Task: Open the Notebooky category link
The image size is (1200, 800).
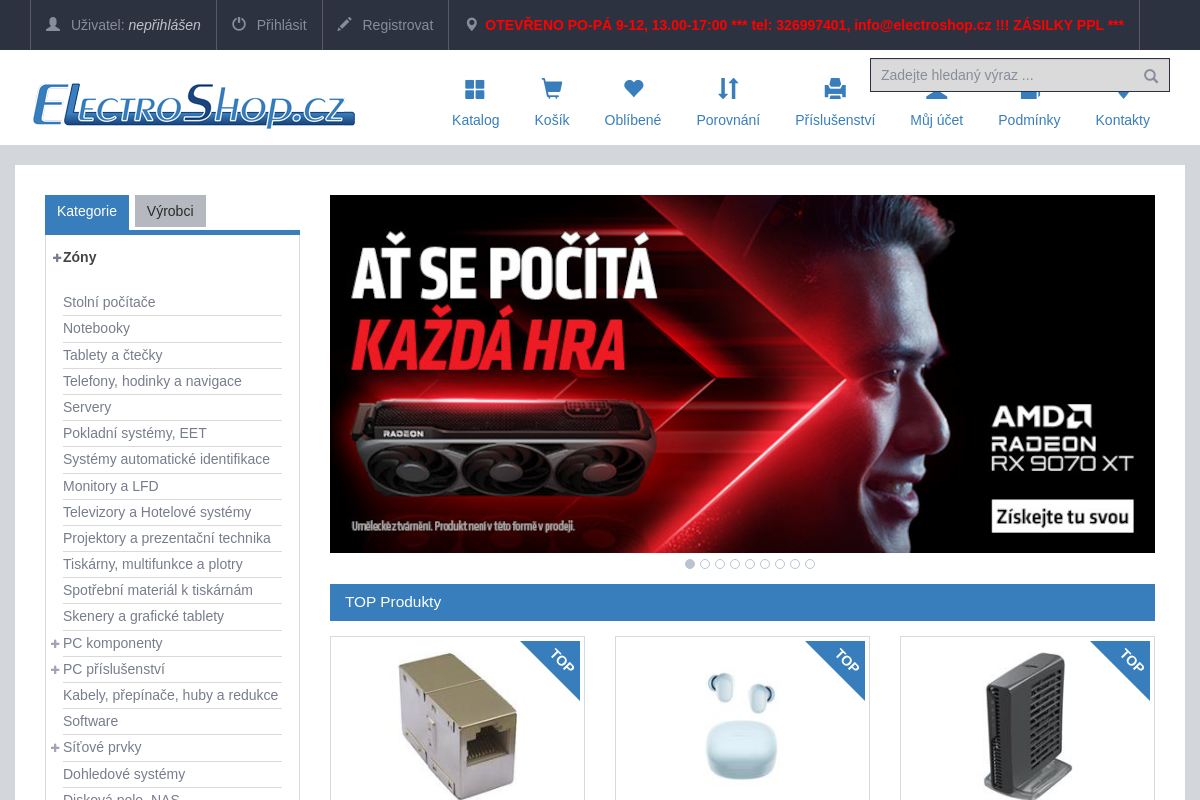Action: (96, 328)
